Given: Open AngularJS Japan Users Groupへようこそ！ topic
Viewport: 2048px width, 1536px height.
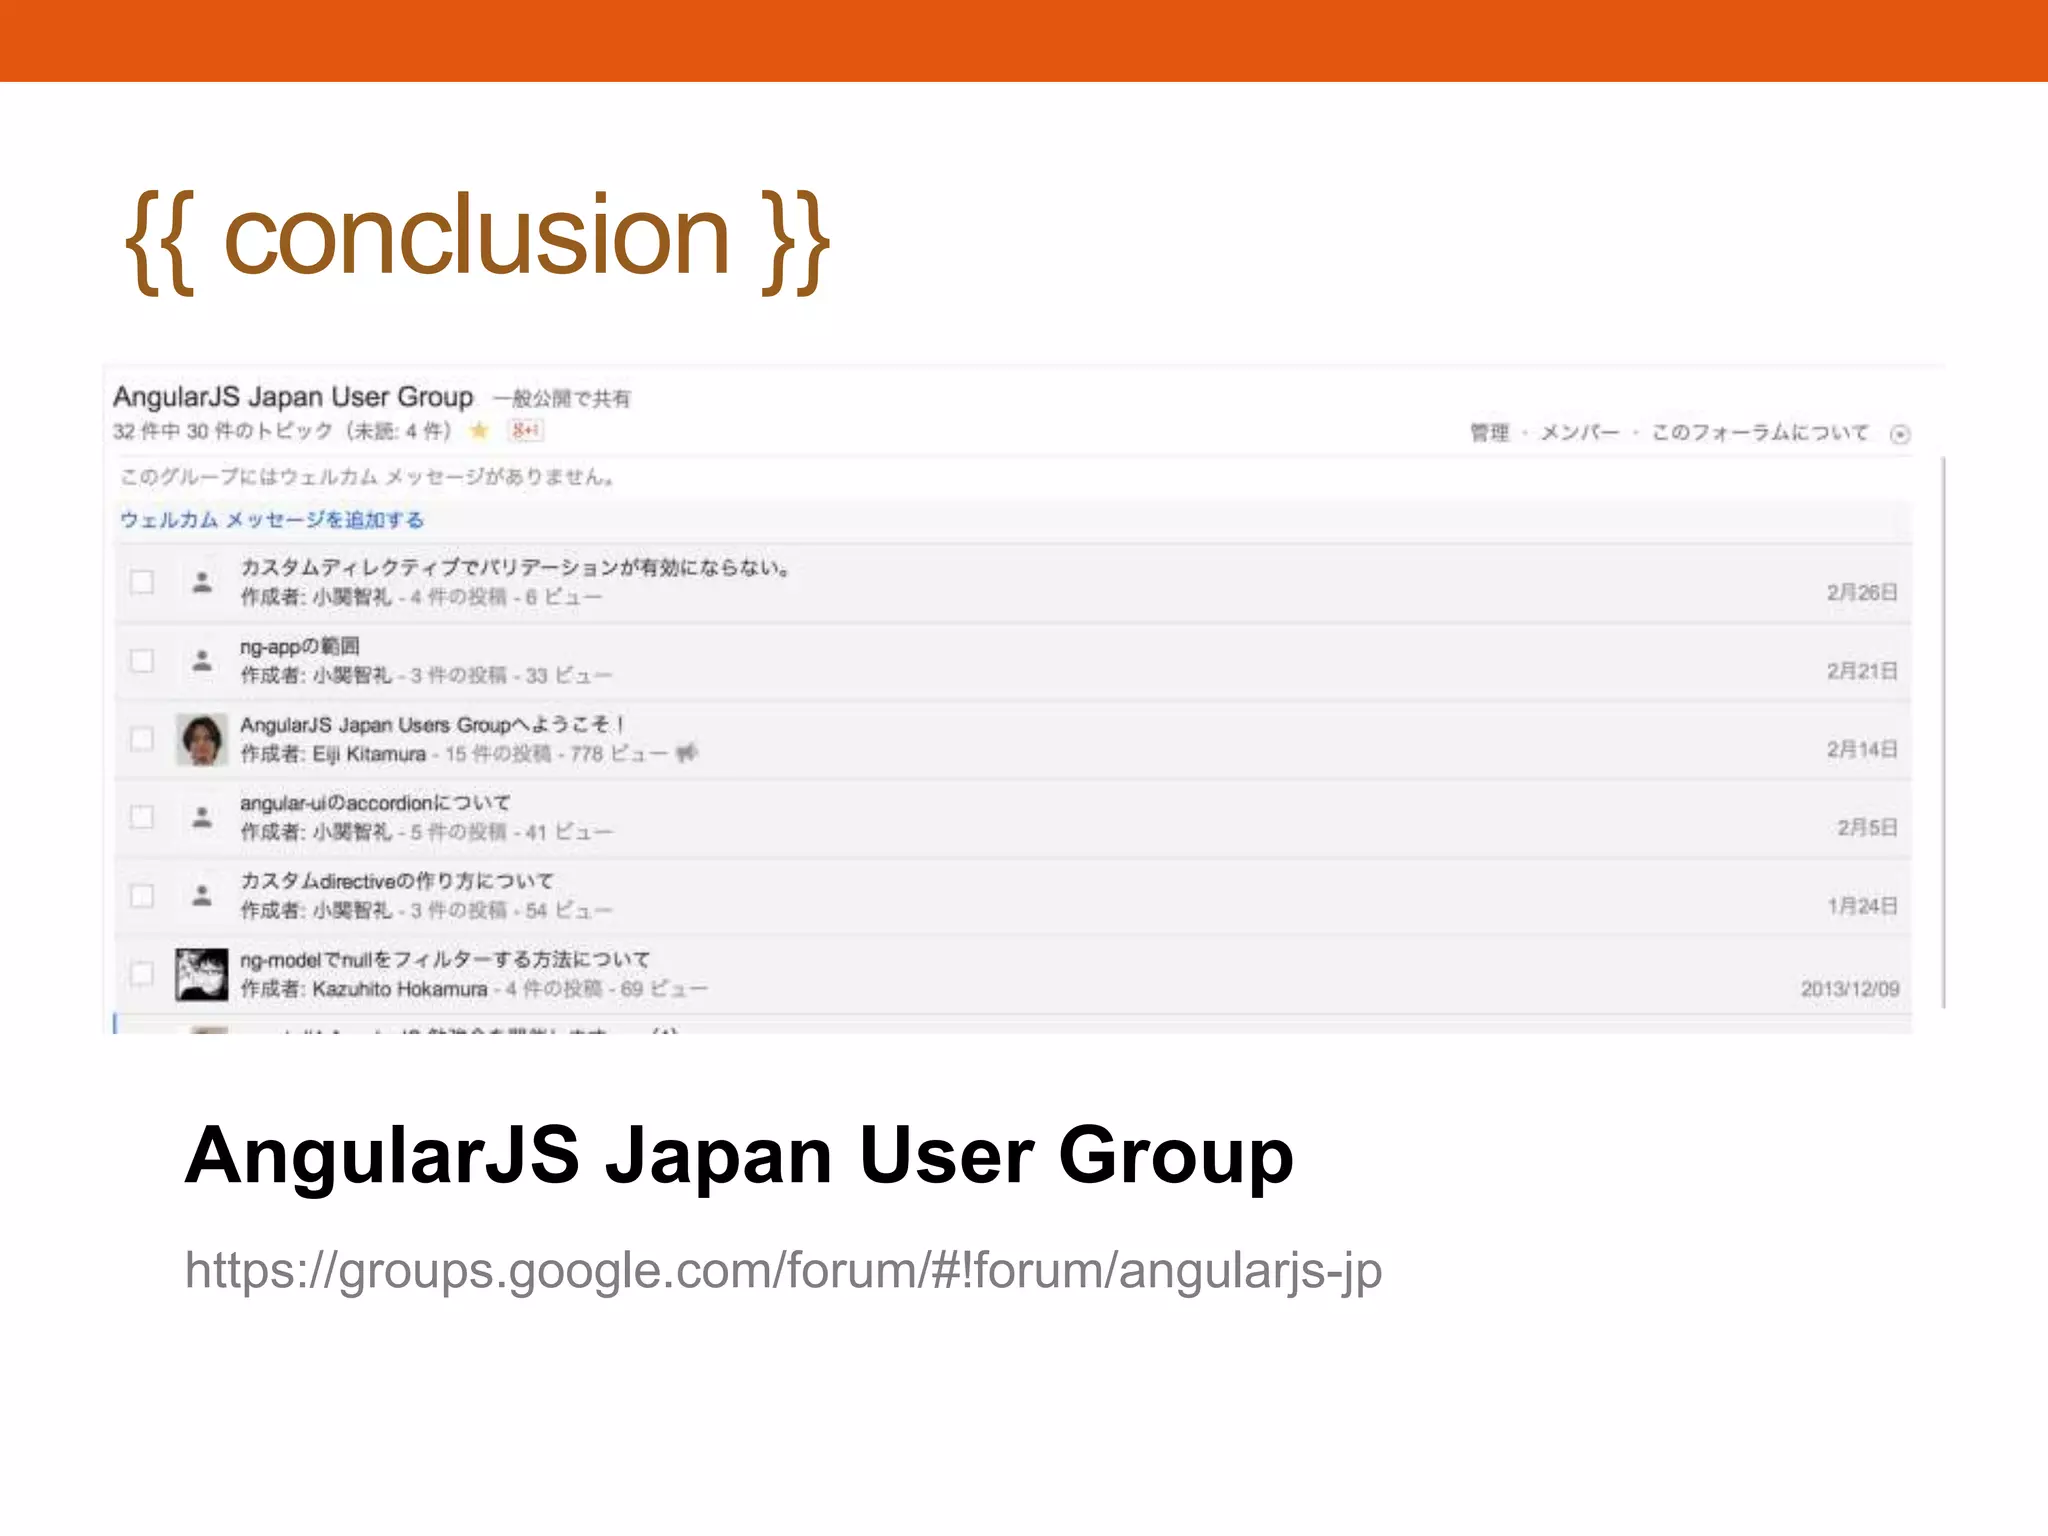Looking at the screenshot, I should tap(432, 724).
